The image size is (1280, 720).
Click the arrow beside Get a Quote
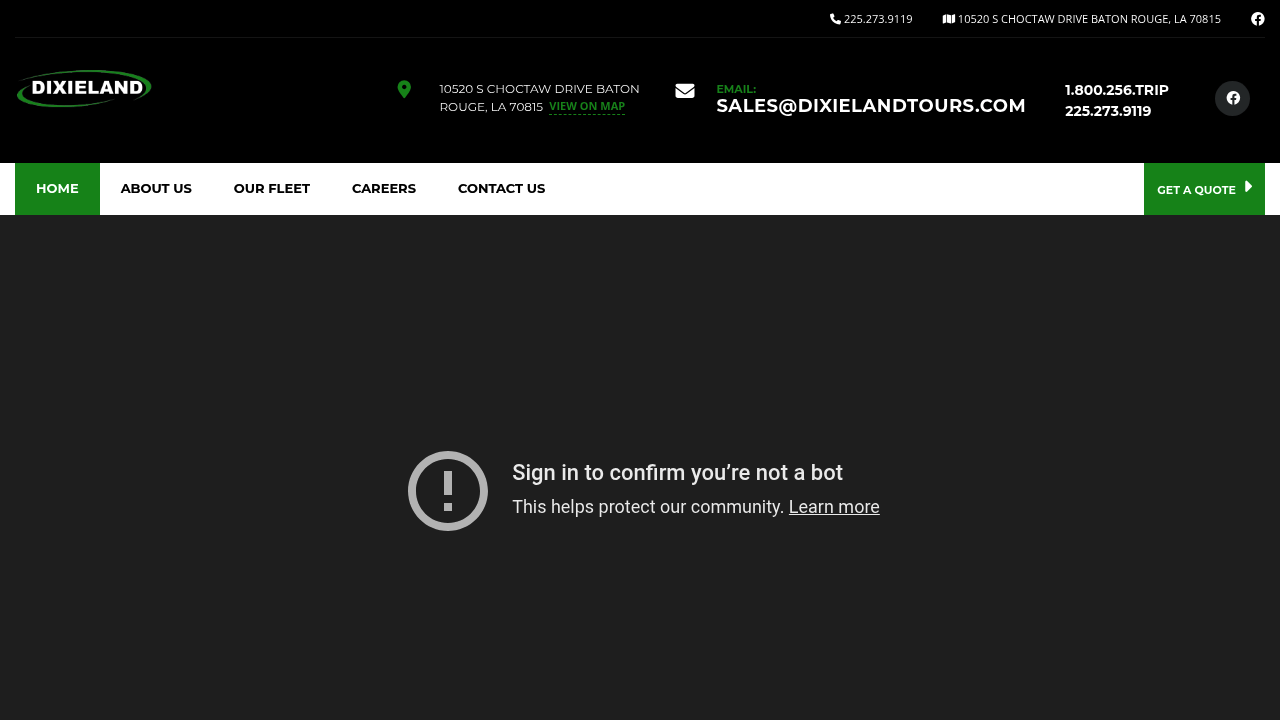(x=1248, y=187)
